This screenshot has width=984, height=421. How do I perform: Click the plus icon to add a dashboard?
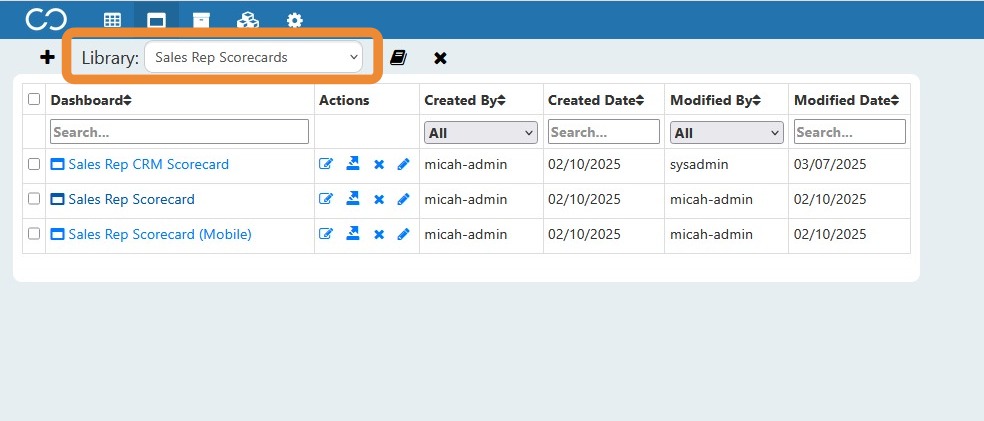(x=47, y=58)
